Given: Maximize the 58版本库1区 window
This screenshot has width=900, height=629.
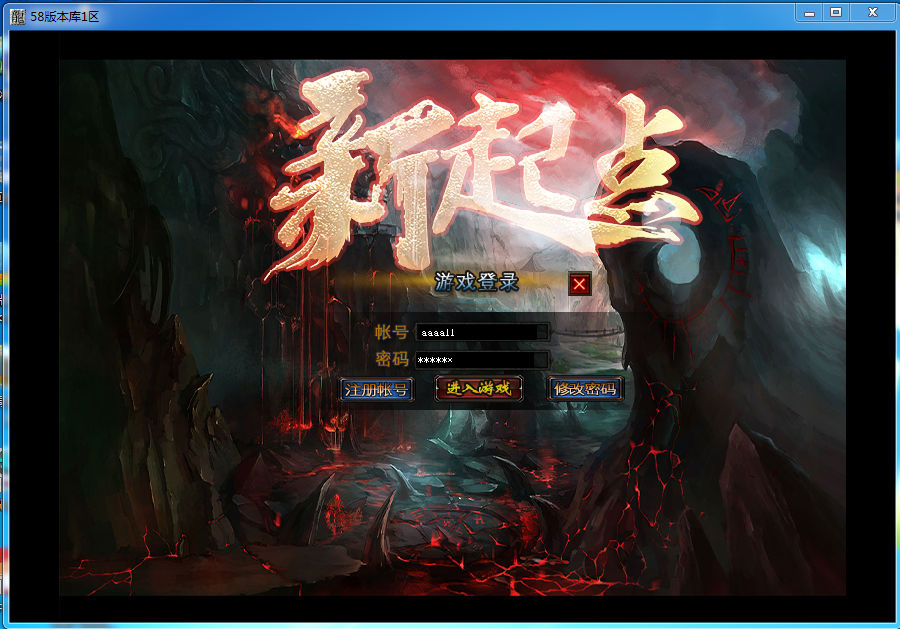Looking at the screenshot, I should click(836, 13).
